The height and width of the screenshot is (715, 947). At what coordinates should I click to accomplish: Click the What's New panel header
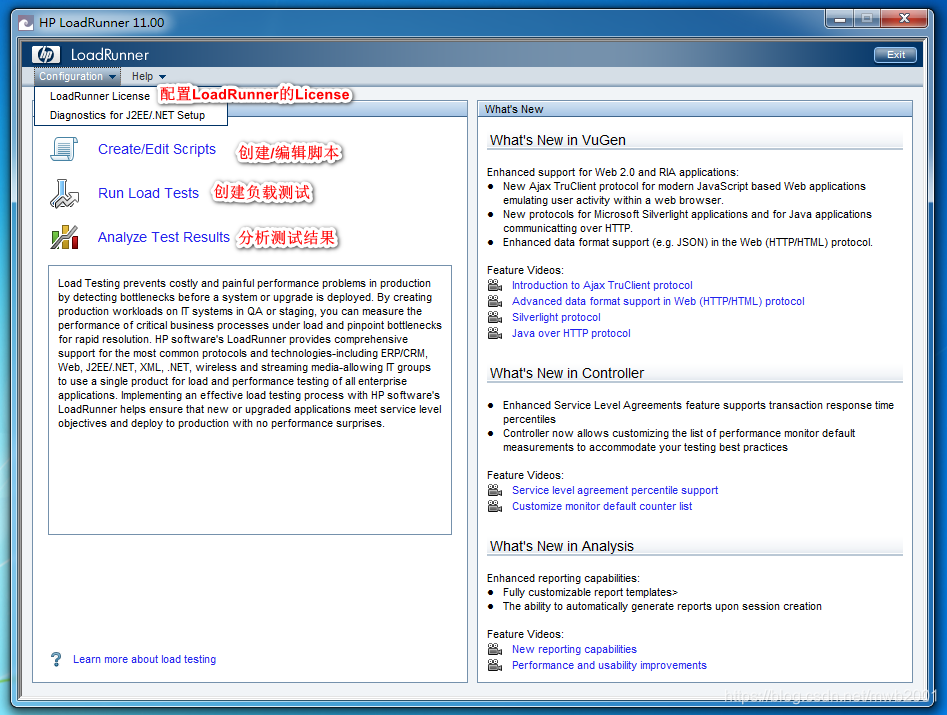click(x=695, y=109)
